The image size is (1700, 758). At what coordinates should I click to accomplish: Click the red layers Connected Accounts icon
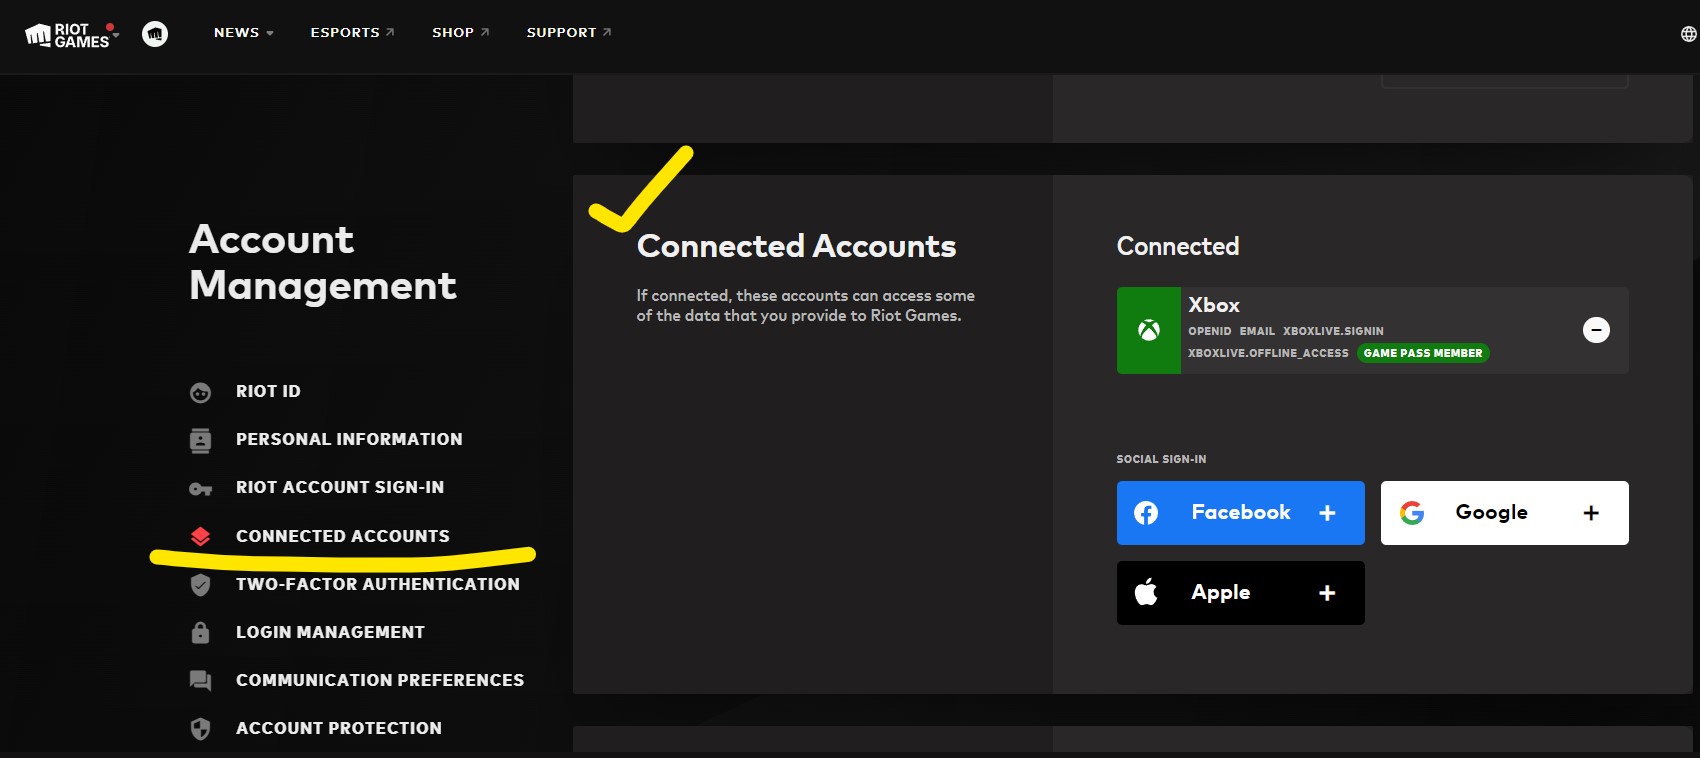(x=200, y=537)
